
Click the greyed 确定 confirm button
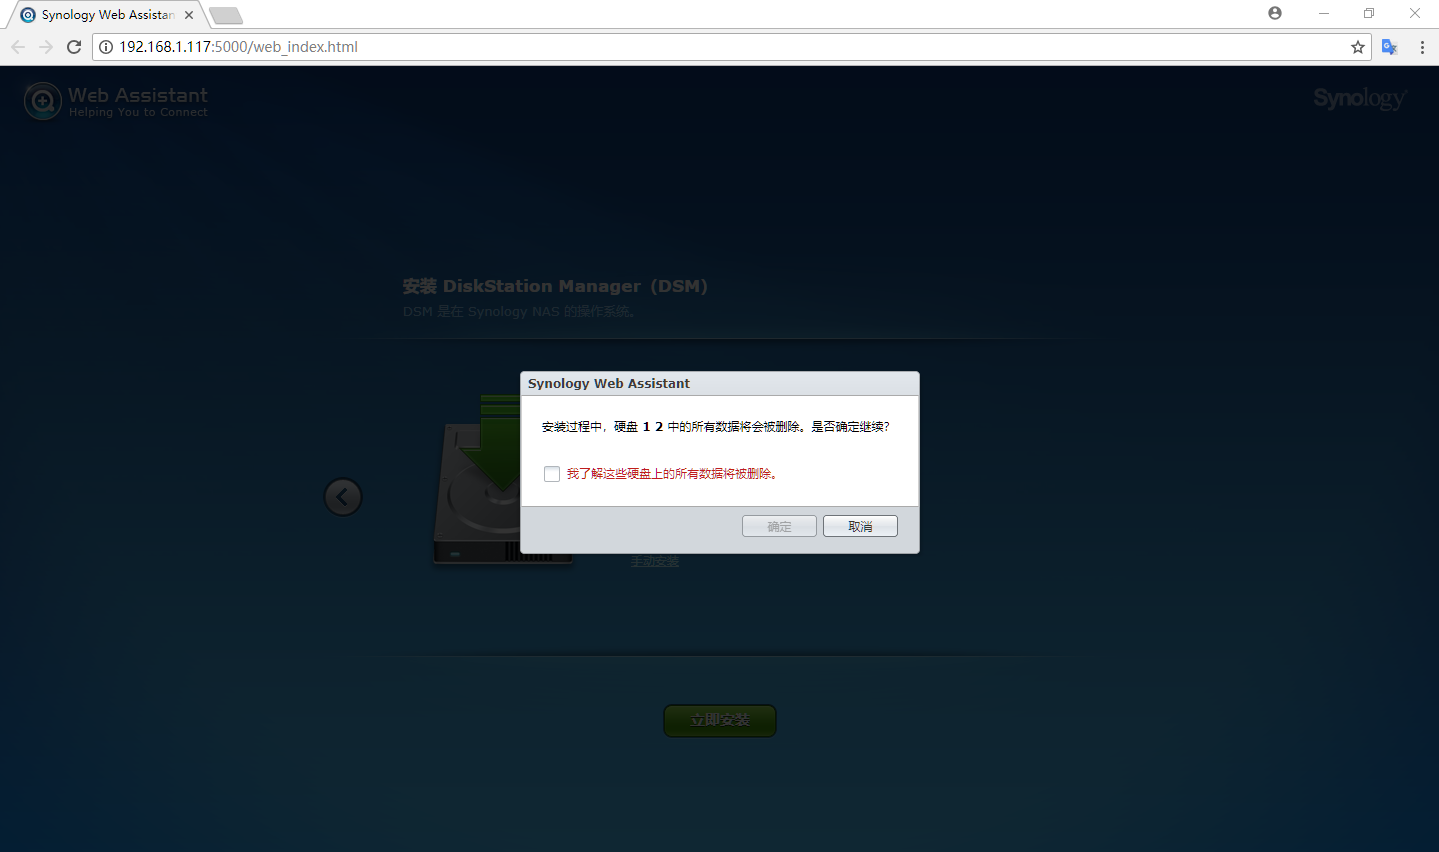coord(779,526)
